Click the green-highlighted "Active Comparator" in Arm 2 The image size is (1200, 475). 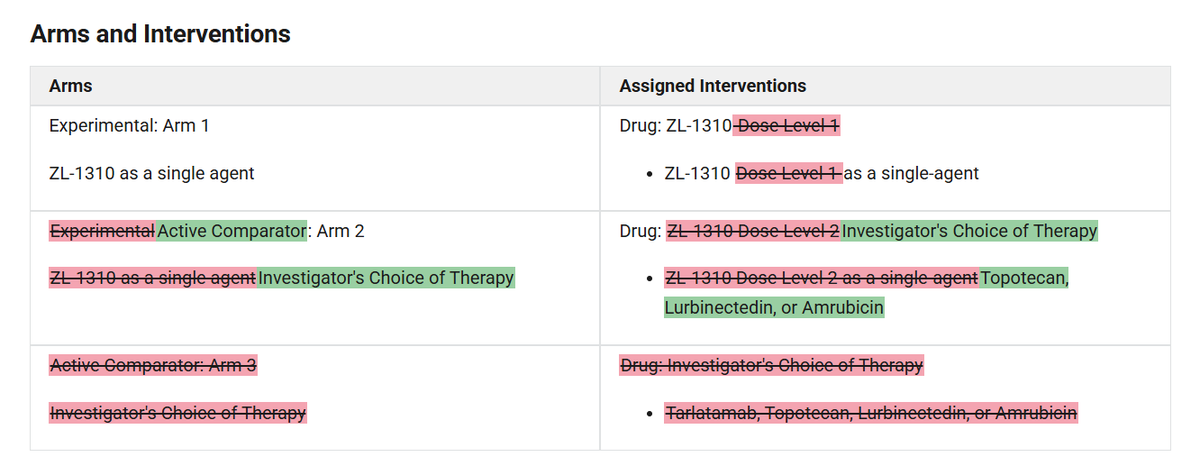click(x=231, y=231)
